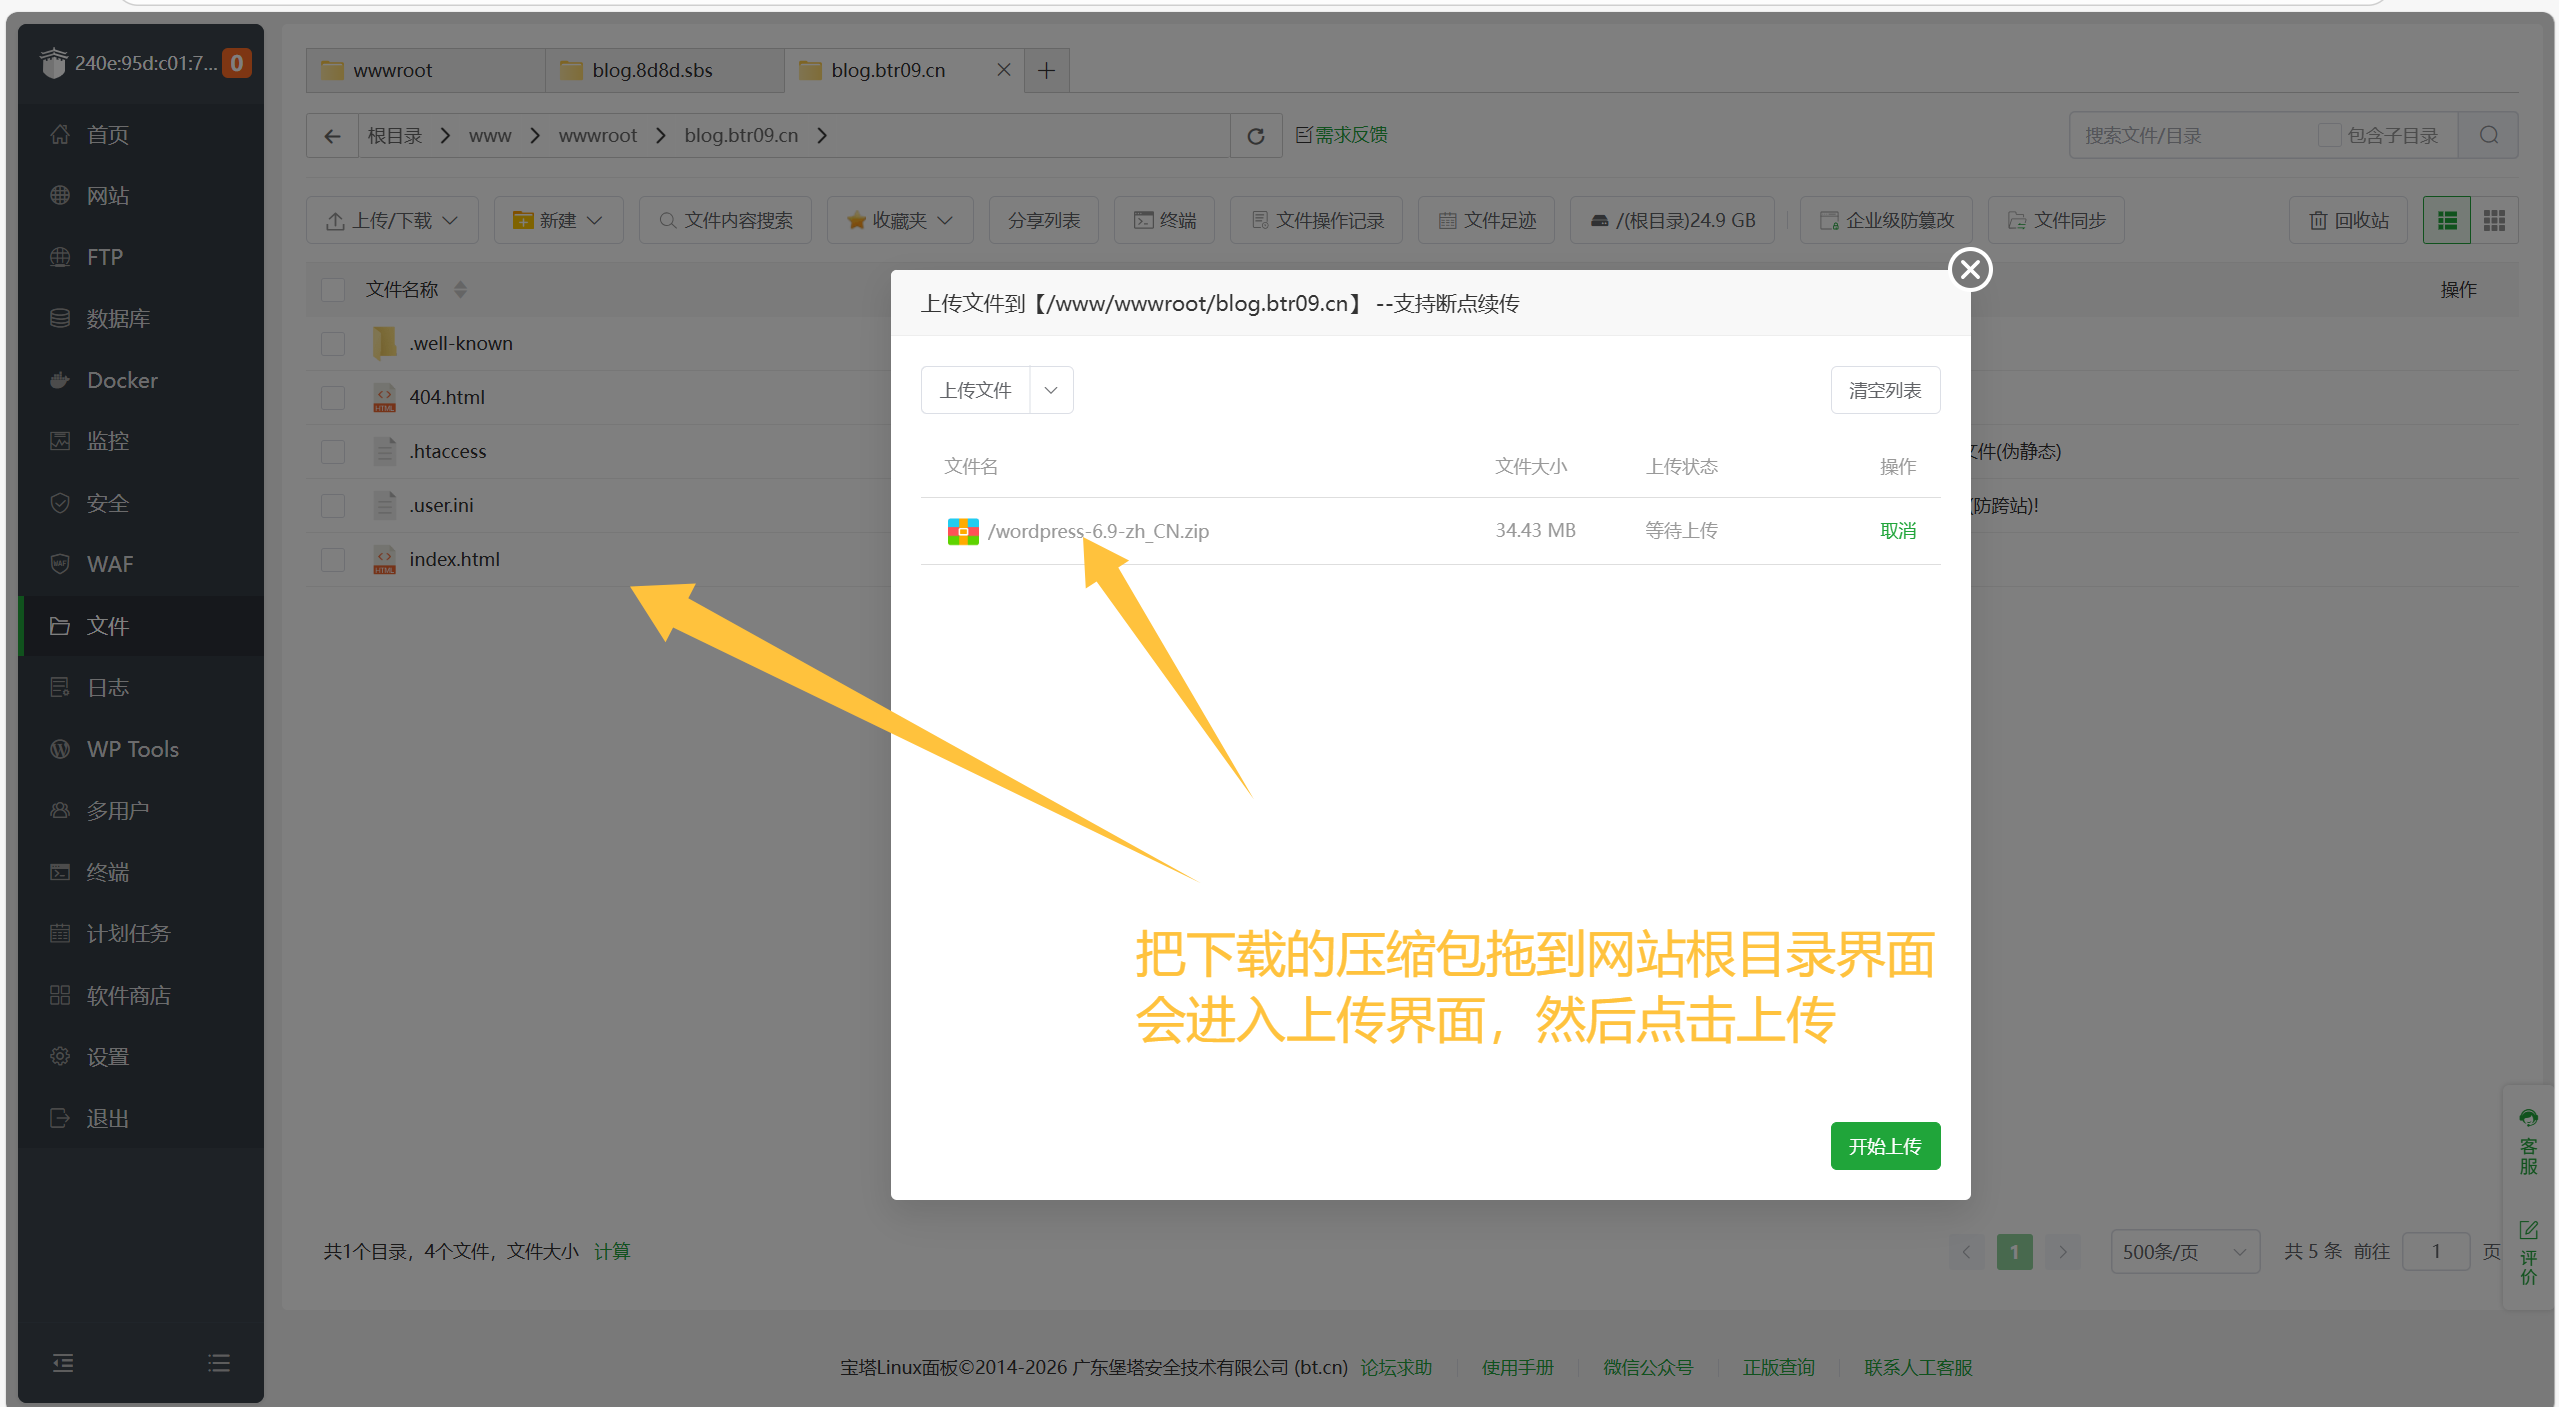Refresh the current directory listing
This screenshot has width=2559, height=1407.
[1254, 135]
